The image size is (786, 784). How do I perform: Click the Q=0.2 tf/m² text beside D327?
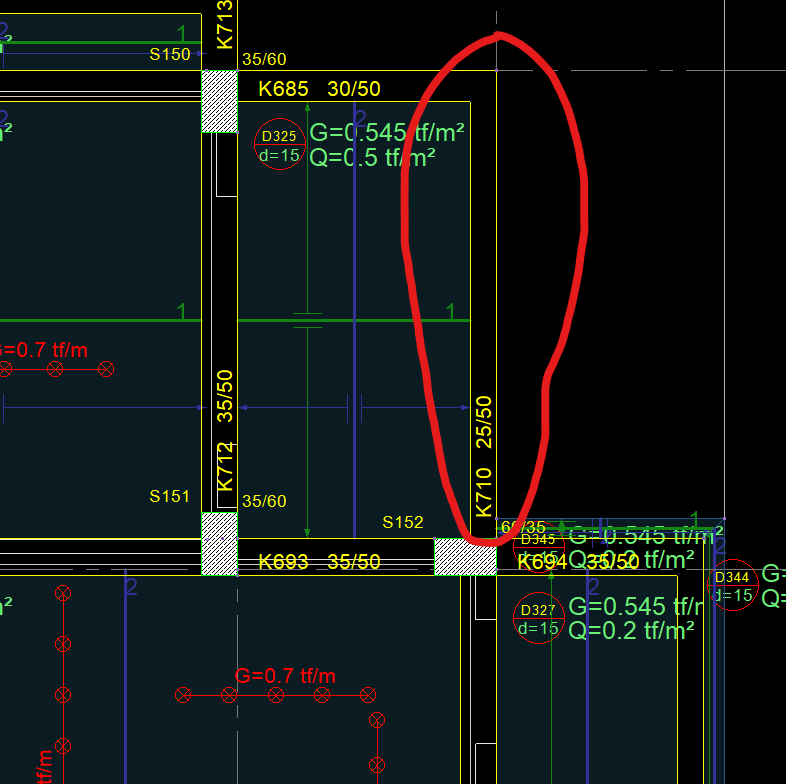pos(631,630)
